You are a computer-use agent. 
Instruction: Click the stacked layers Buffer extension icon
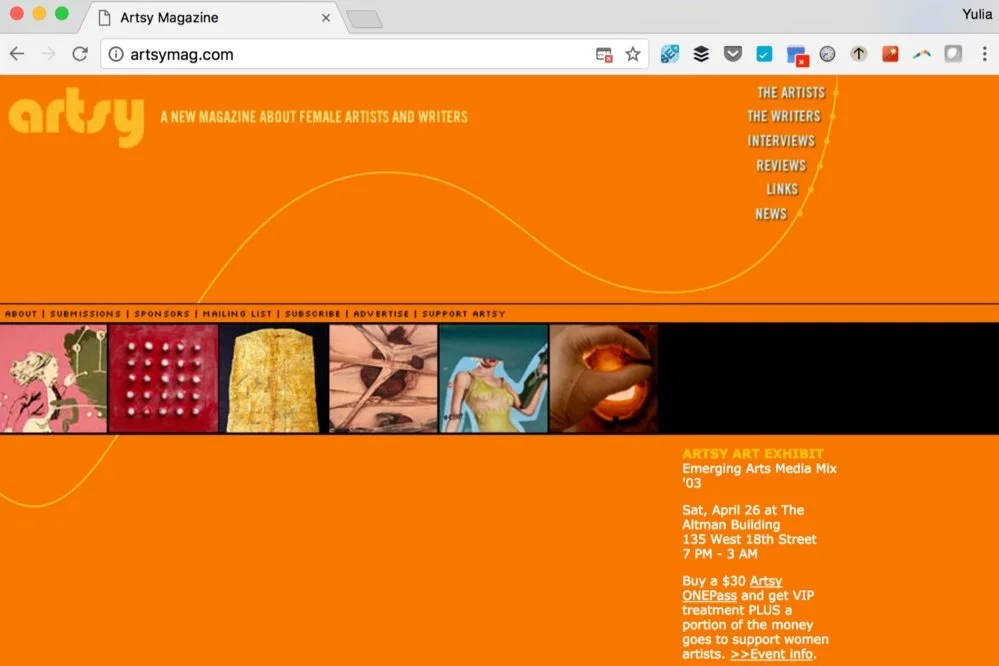pyautogui.click(x=701, y=54)
